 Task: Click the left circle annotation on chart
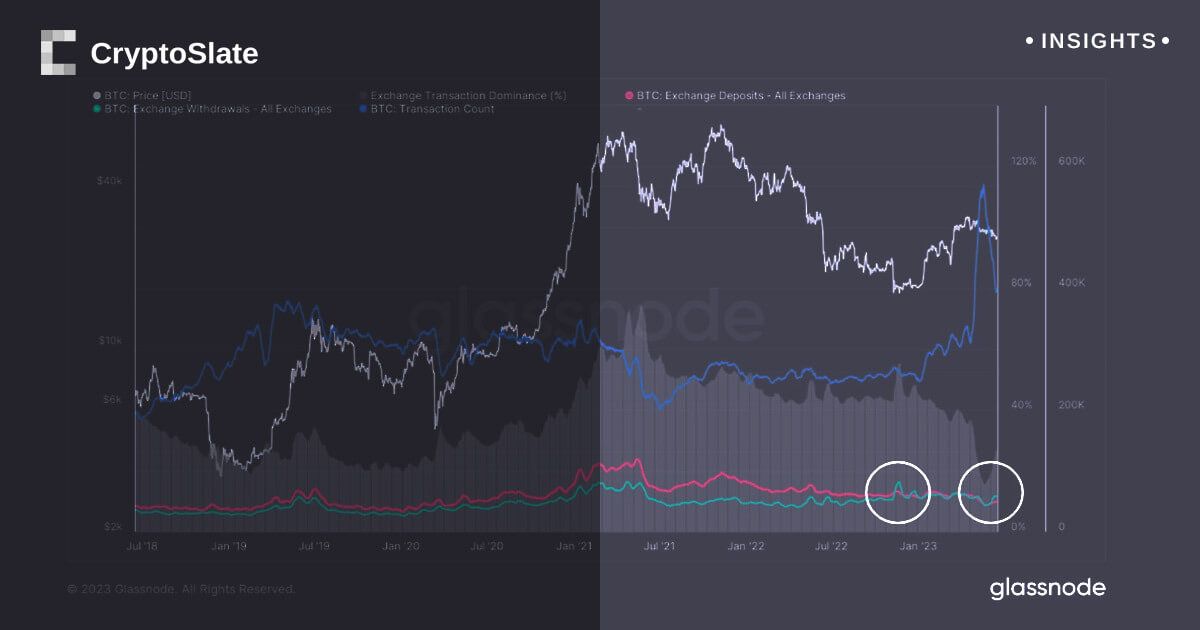pos(897,492)
